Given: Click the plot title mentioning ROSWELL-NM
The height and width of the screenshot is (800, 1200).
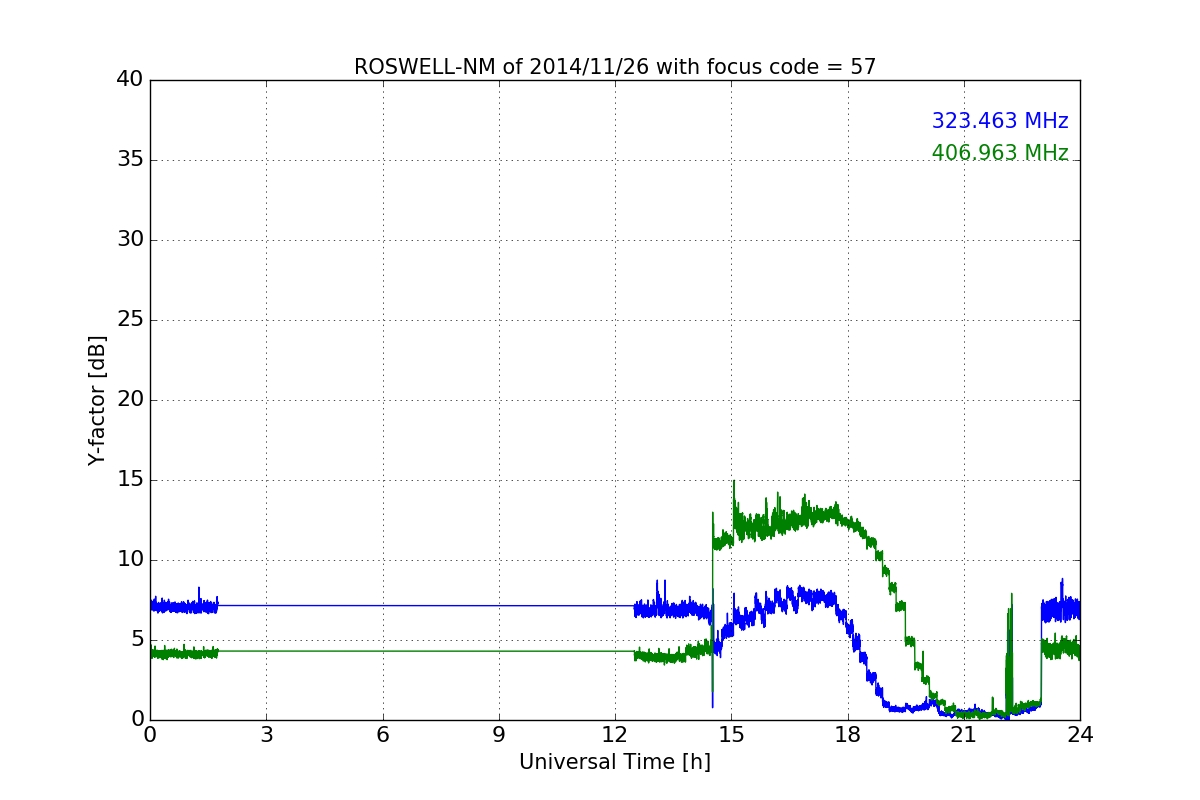Looking at the screenshot, I should point(615,67).
